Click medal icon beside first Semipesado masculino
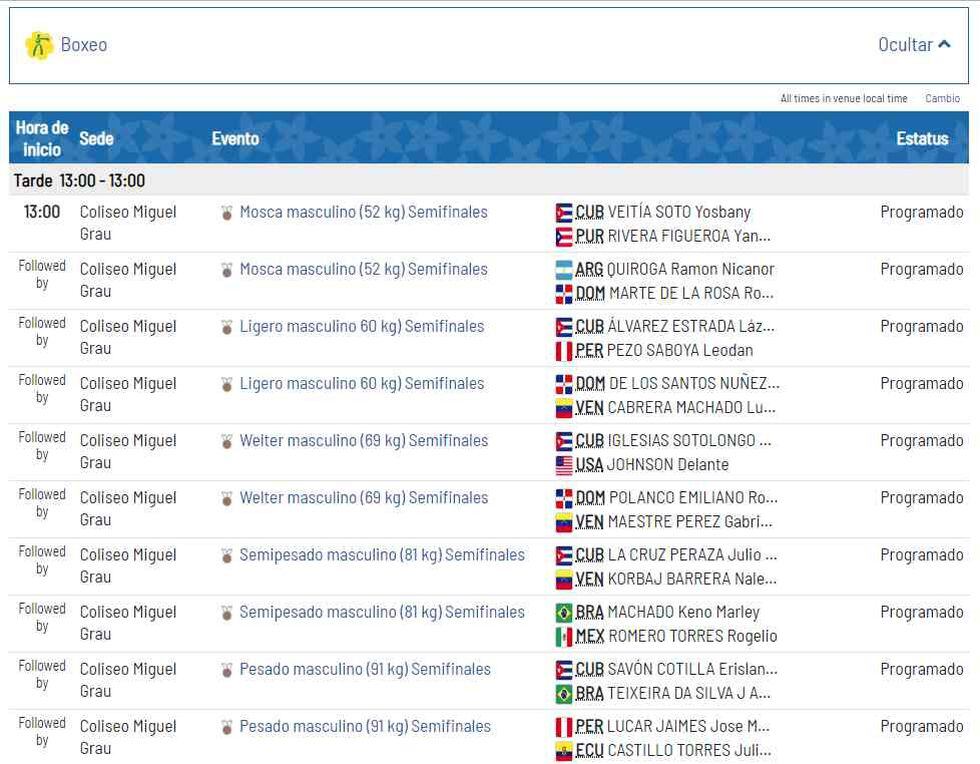 pyautogui.click(x=227, y=556)
